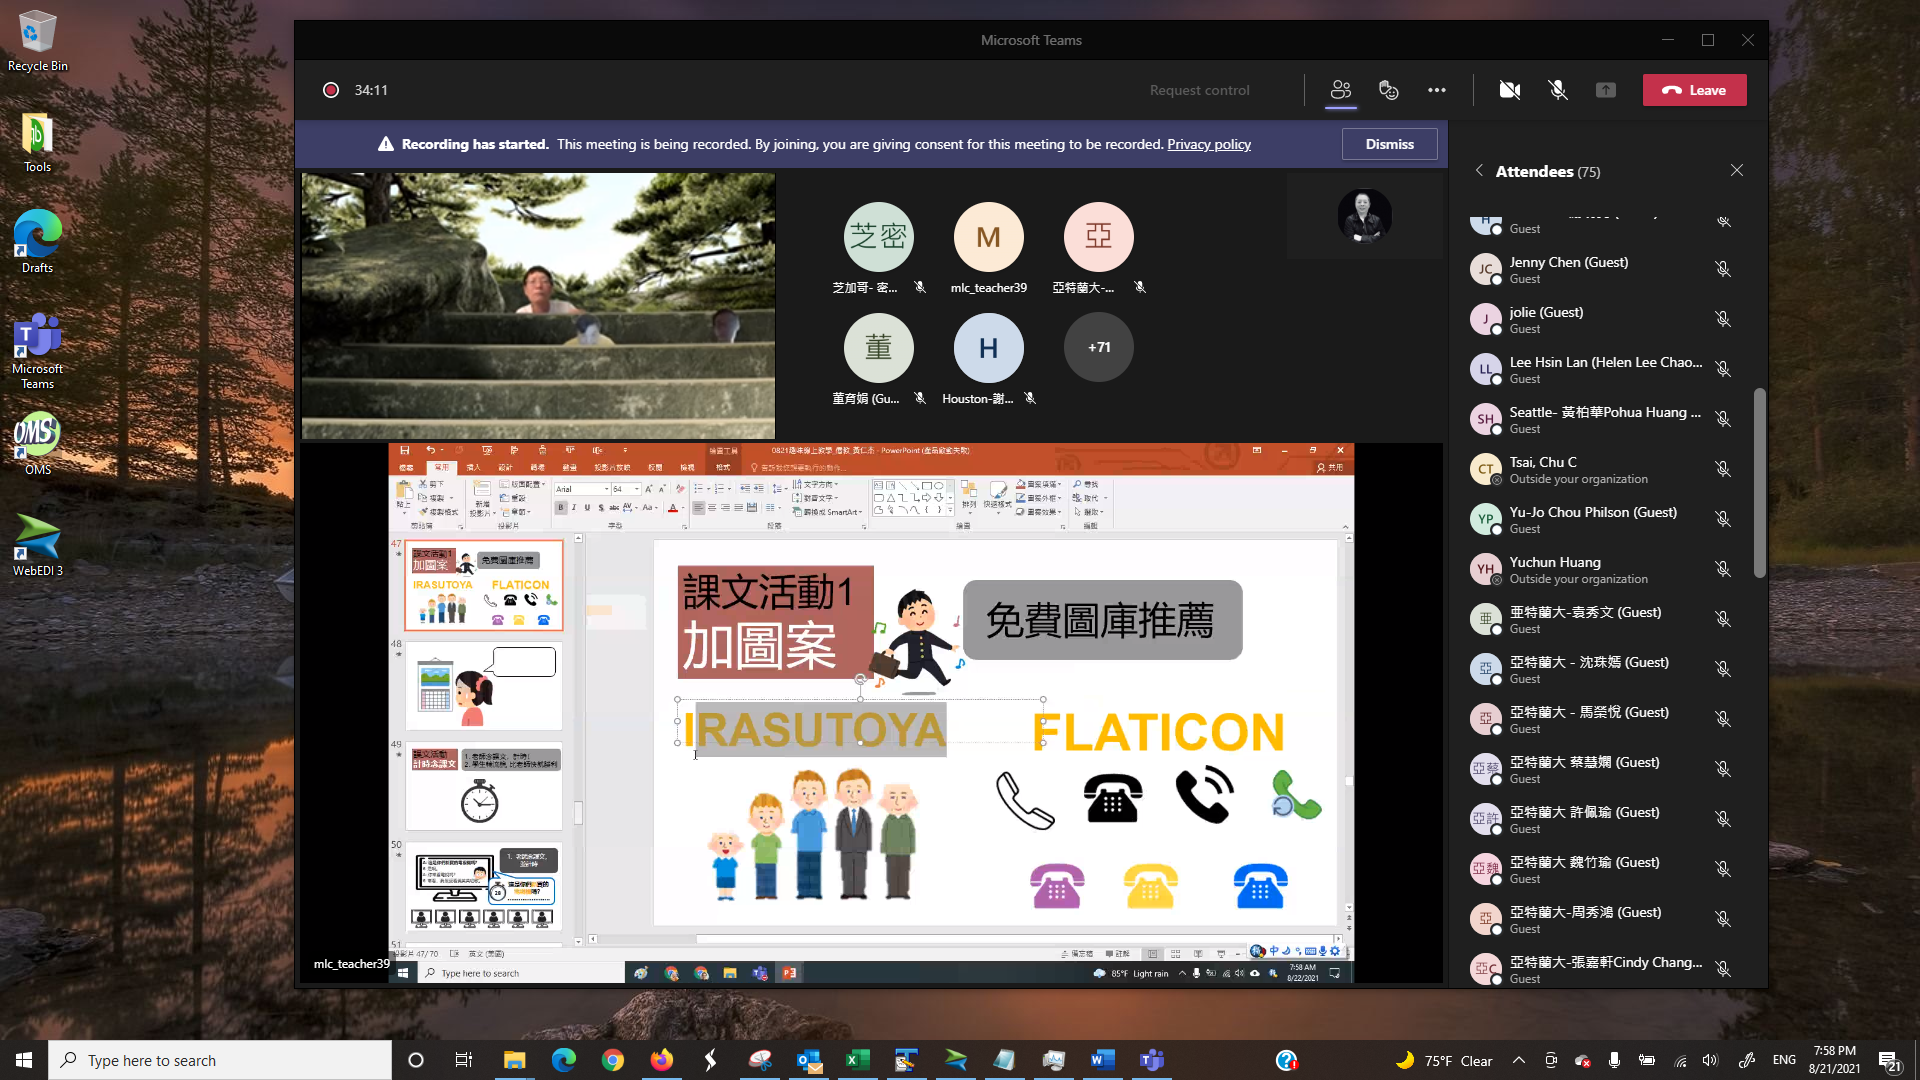Click the recording indicator icon
This screenshot has width=1920, height=1080.
point(331,90)
